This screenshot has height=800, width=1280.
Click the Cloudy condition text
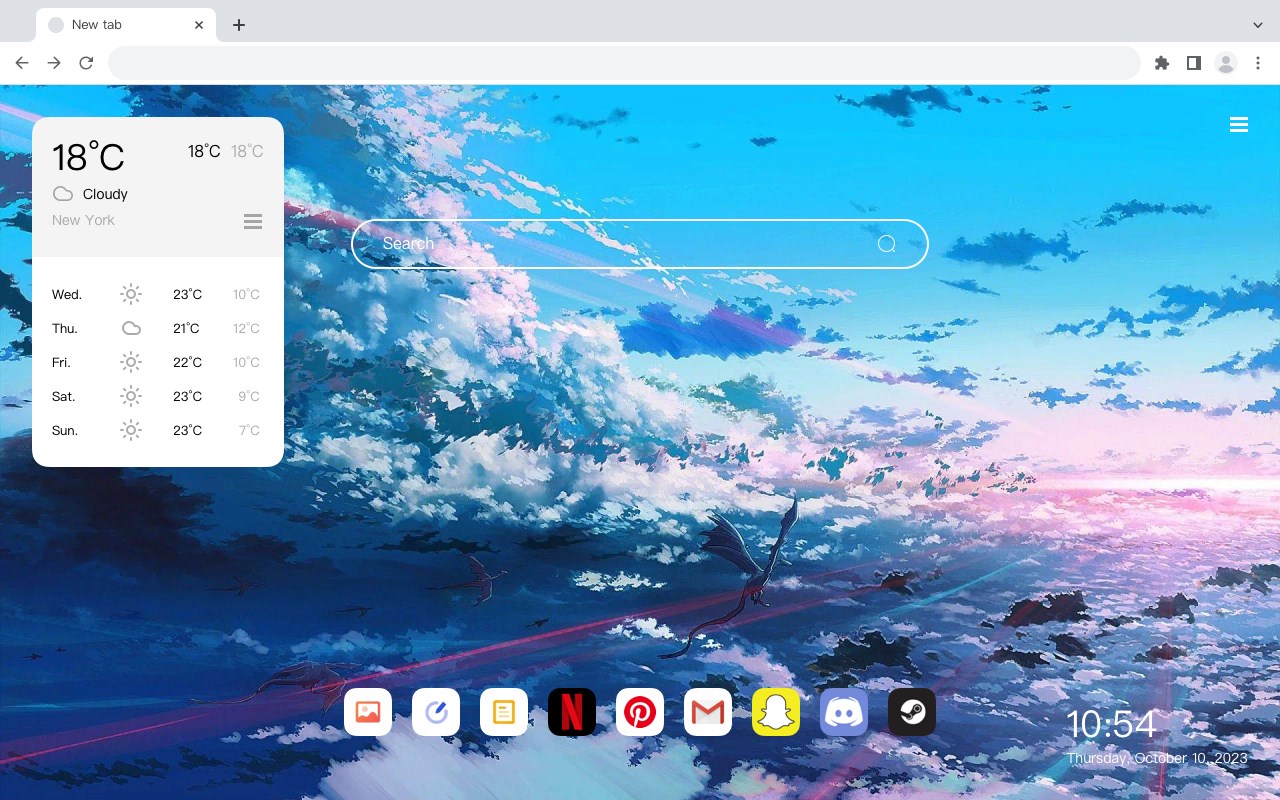pyautogui.click(x=105, y=194)
